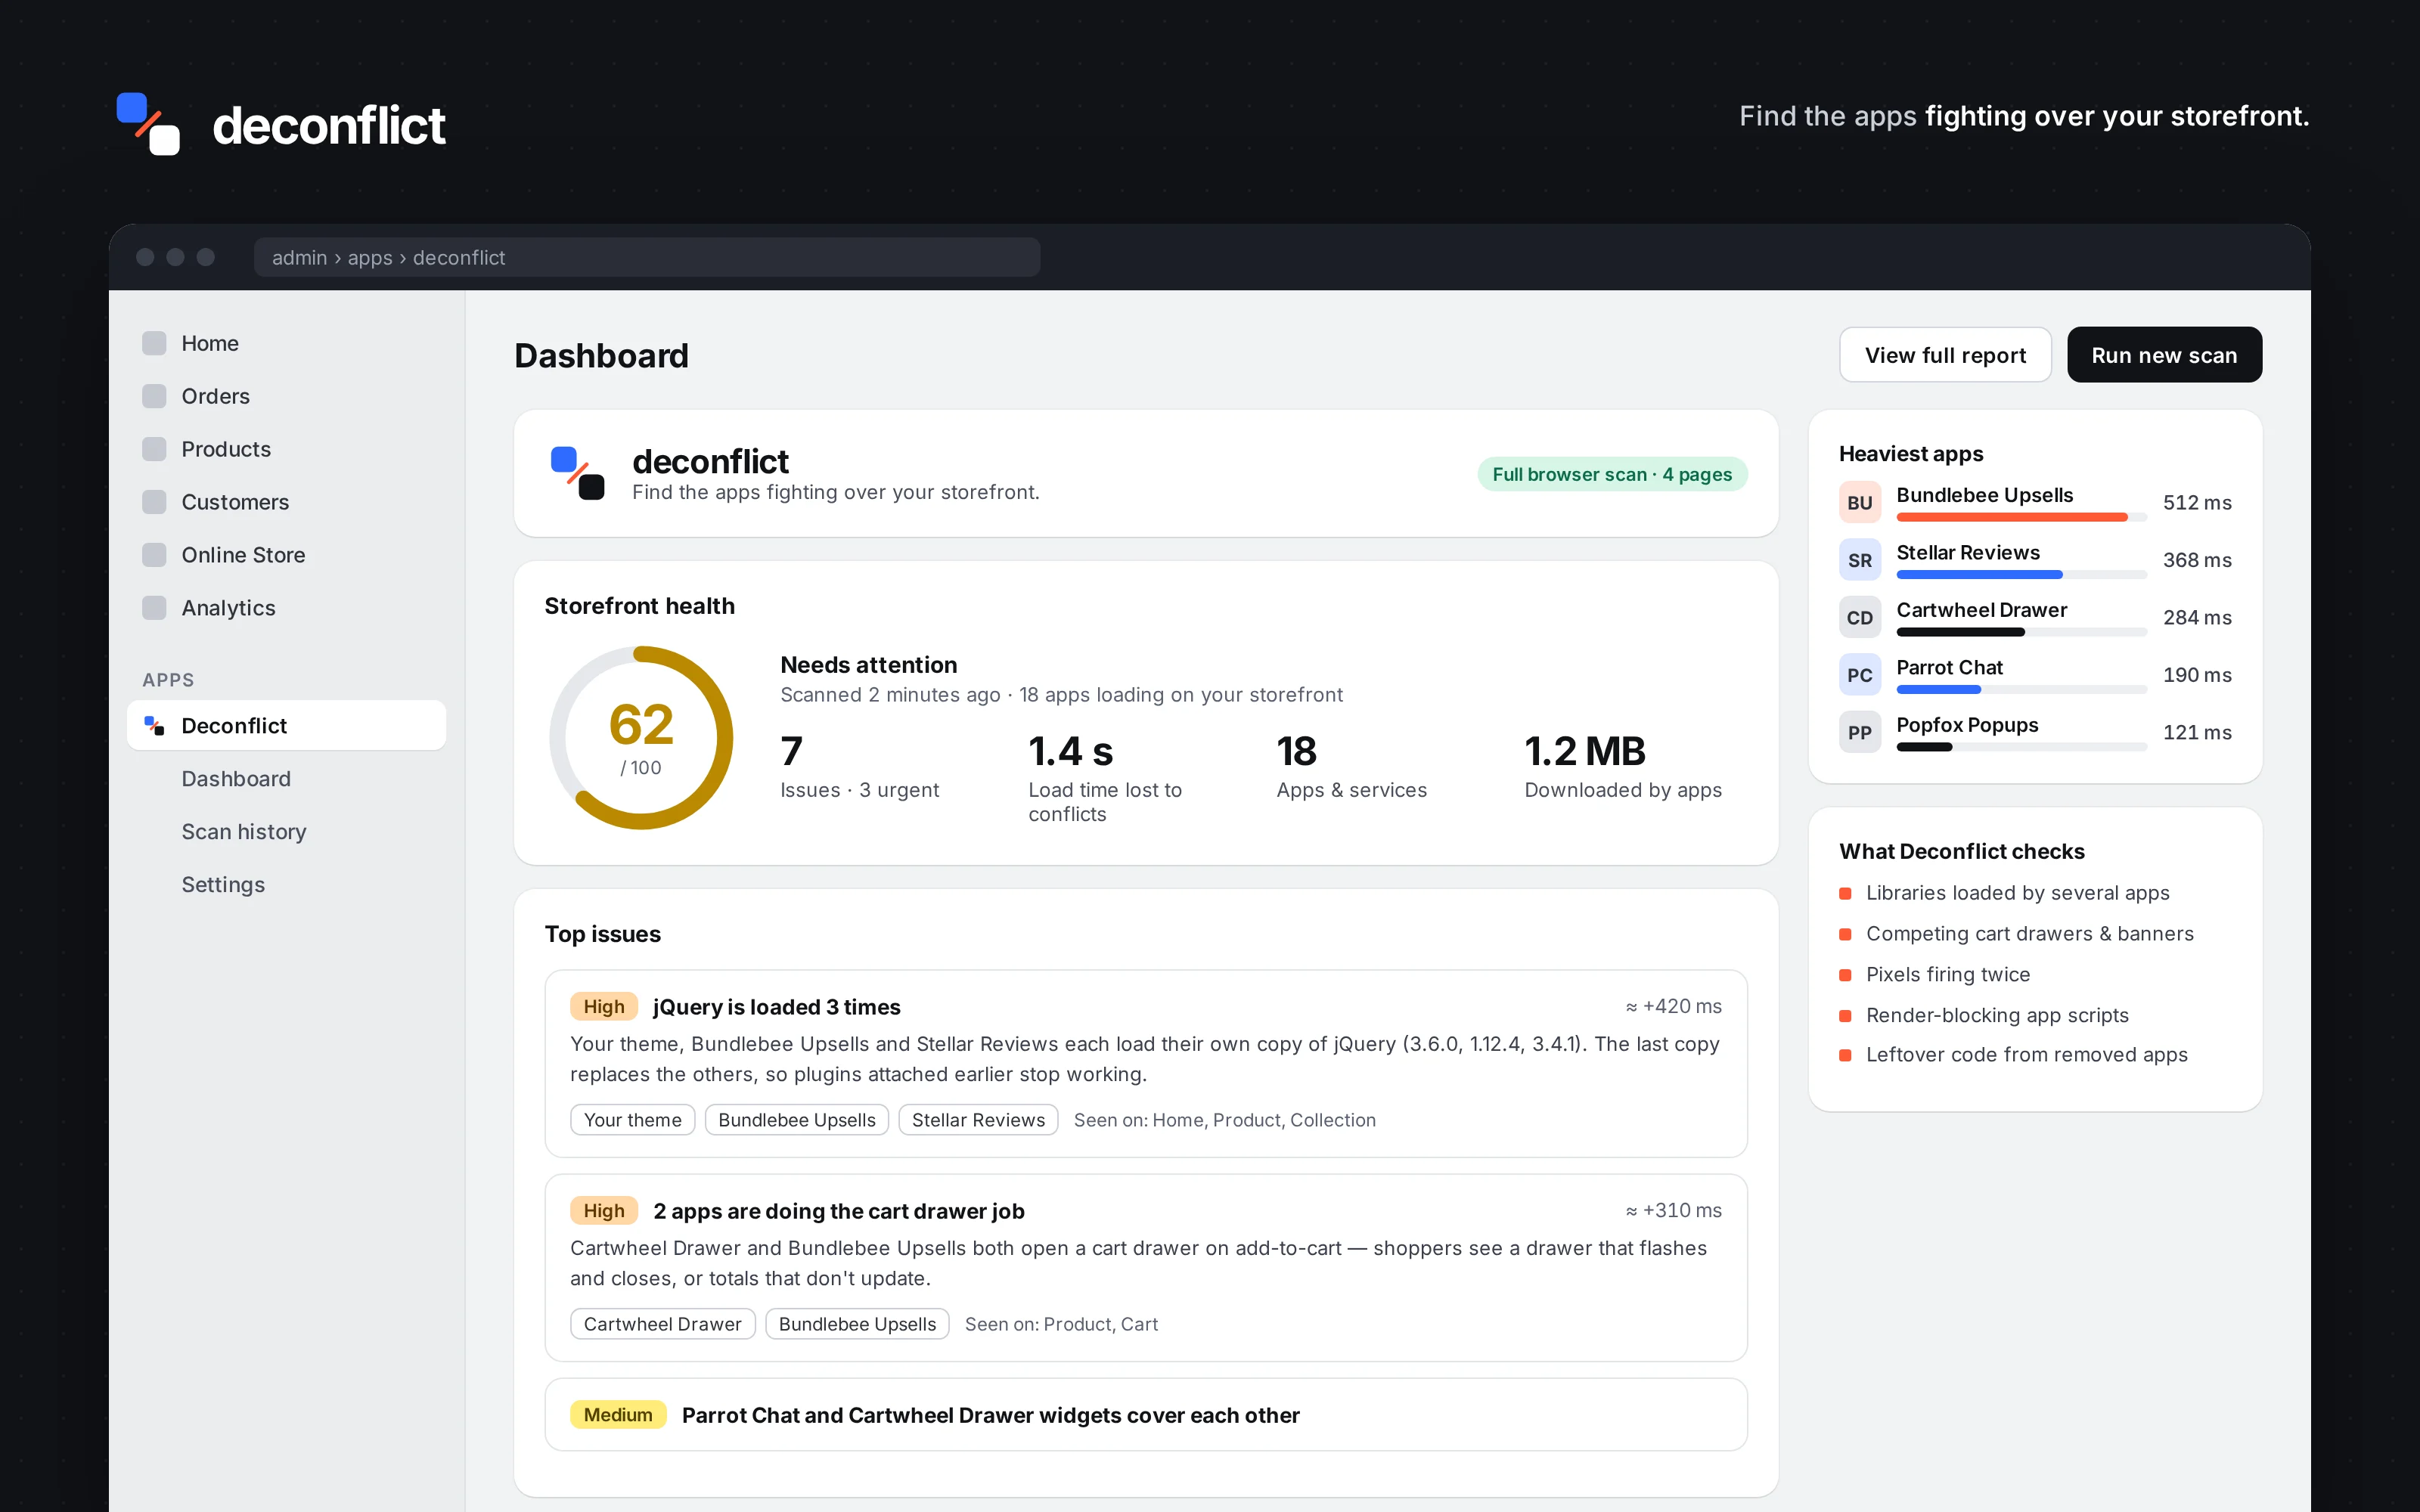Click the Online Store sidebar icon
This screenshot has width=2420, height=1512.
click(x=154, y=555)
